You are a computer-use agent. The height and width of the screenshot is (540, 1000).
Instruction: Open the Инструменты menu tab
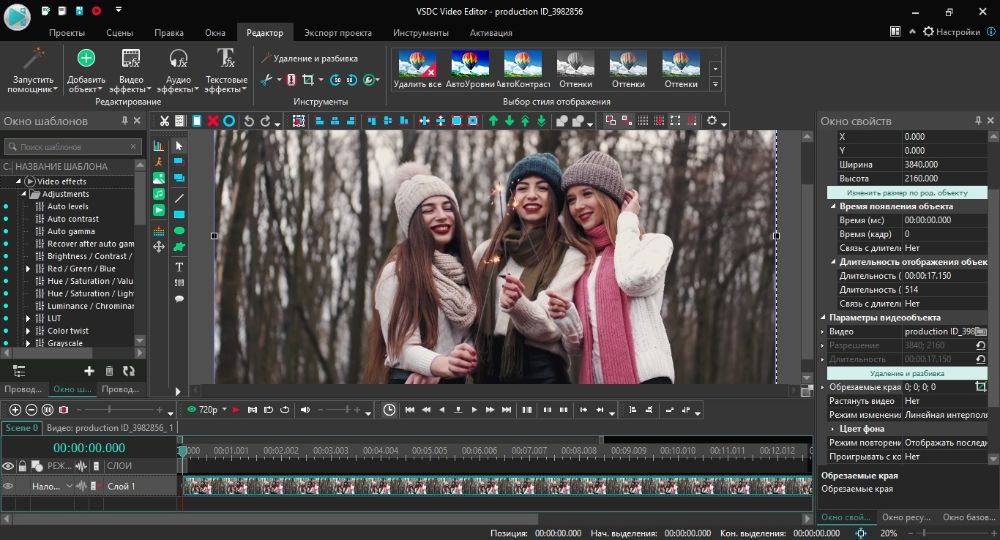420,33
